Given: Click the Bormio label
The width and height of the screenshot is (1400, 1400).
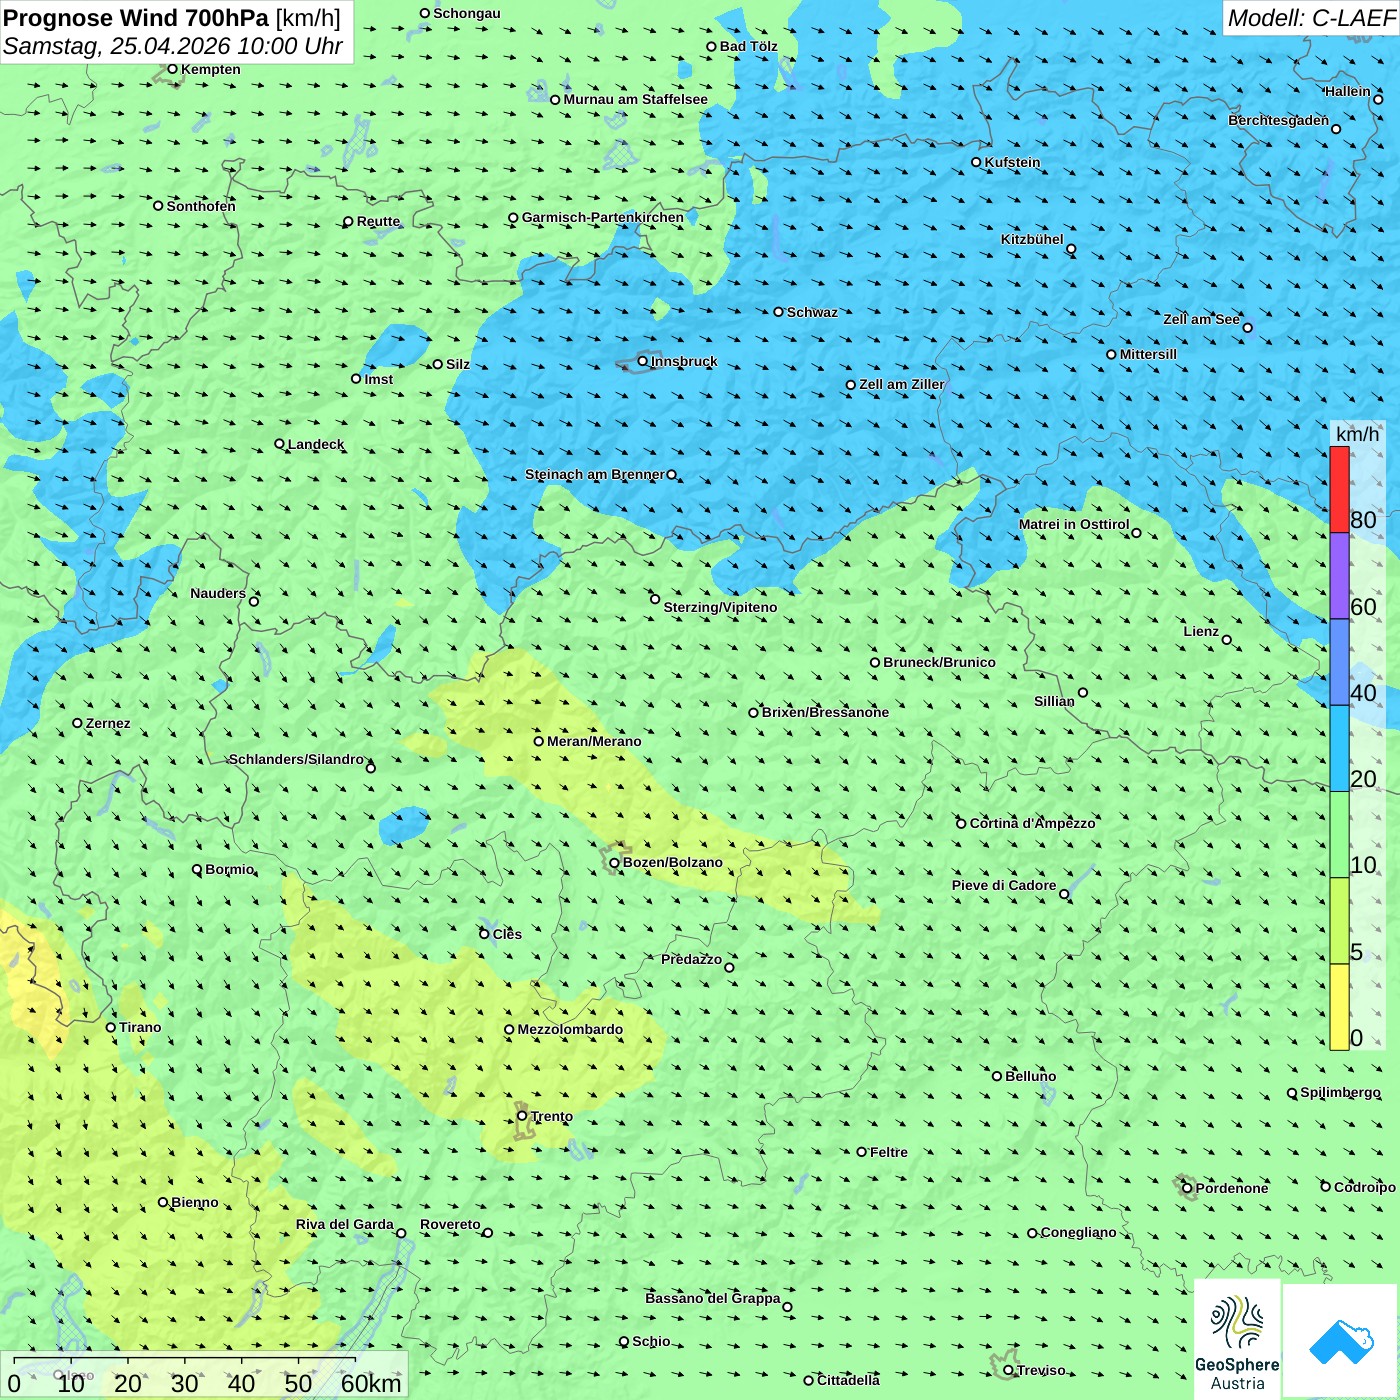Looking at the screenshot, I should [230, 869].
